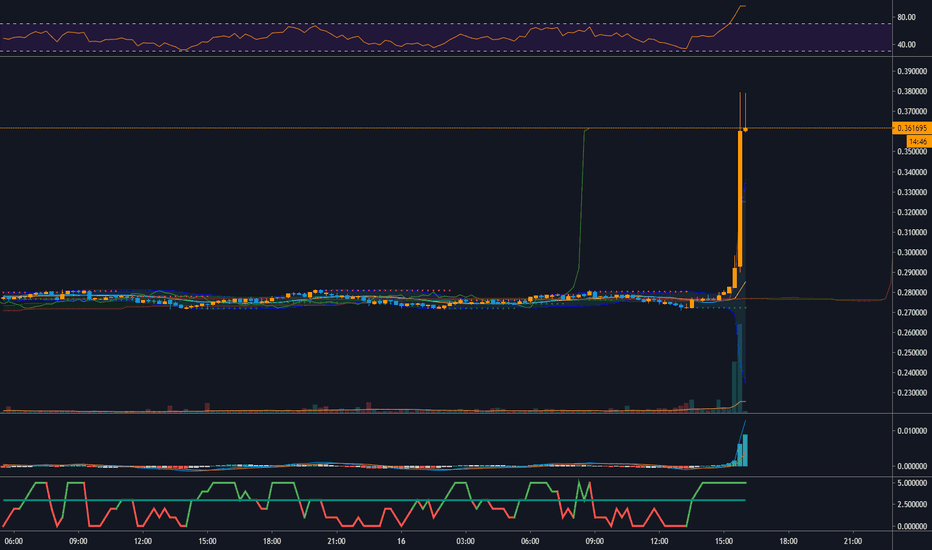Click the 5.000000 oscillator scale label
The image size is (932, 550).
pos(912,483)
